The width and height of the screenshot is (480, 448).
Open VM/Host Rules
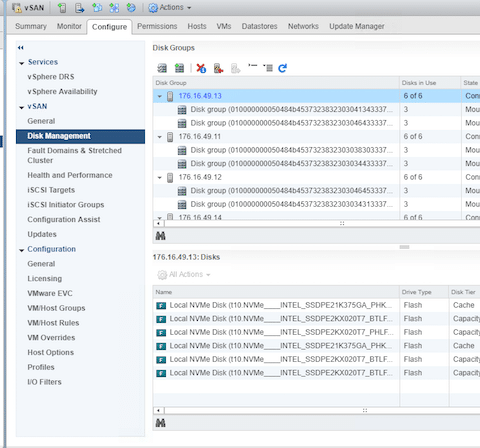tap(53, 323)
